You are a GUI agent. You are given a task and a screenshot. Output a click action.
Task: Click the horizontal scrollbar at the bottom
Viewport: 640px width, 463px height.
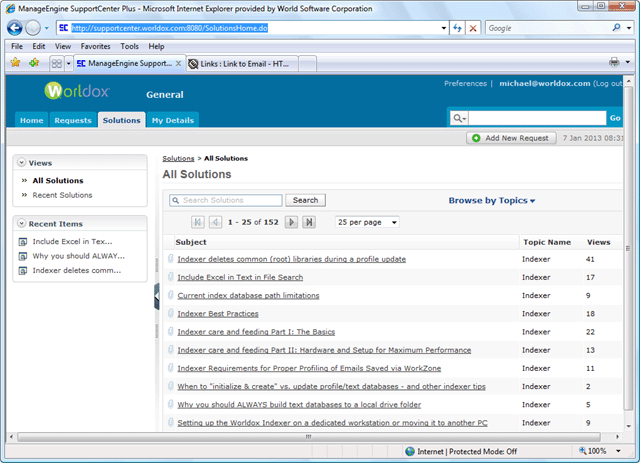coord(309,437)
